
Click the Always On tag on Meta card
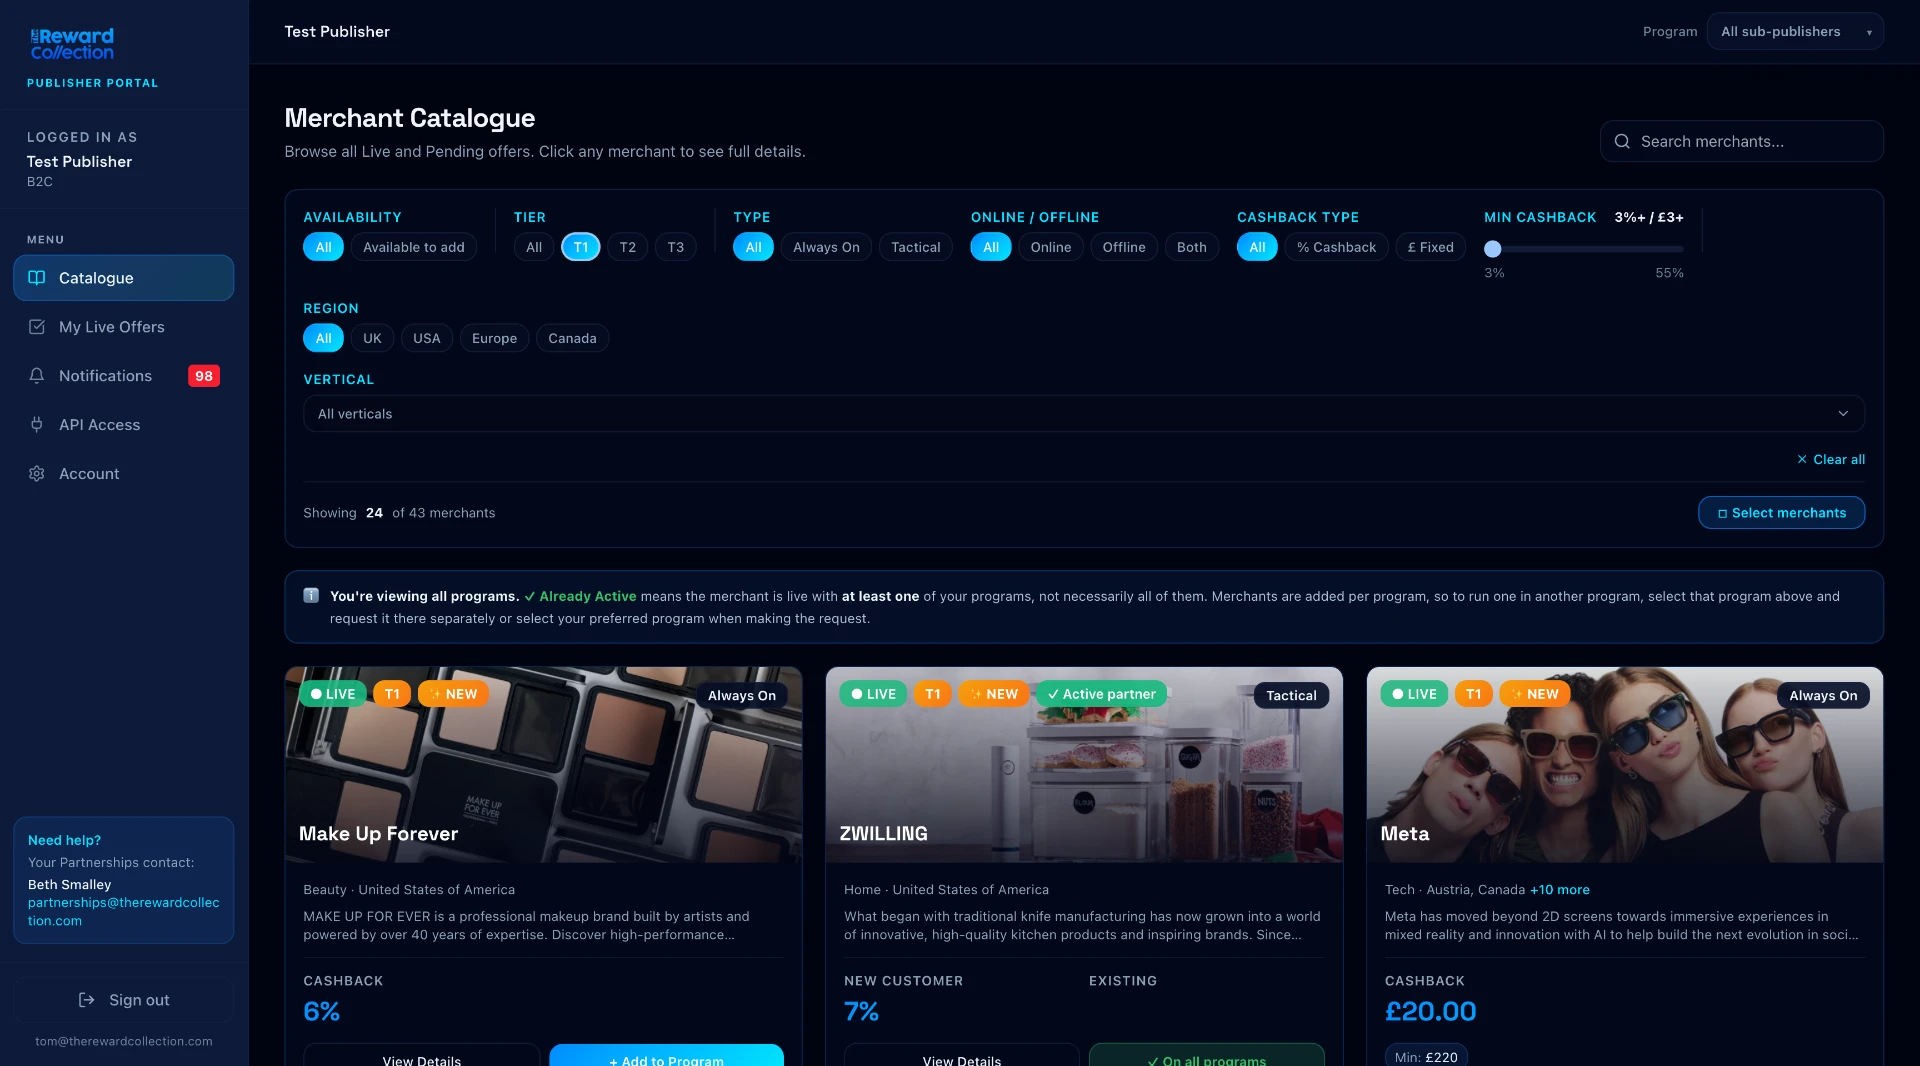tap(1823, 696)
